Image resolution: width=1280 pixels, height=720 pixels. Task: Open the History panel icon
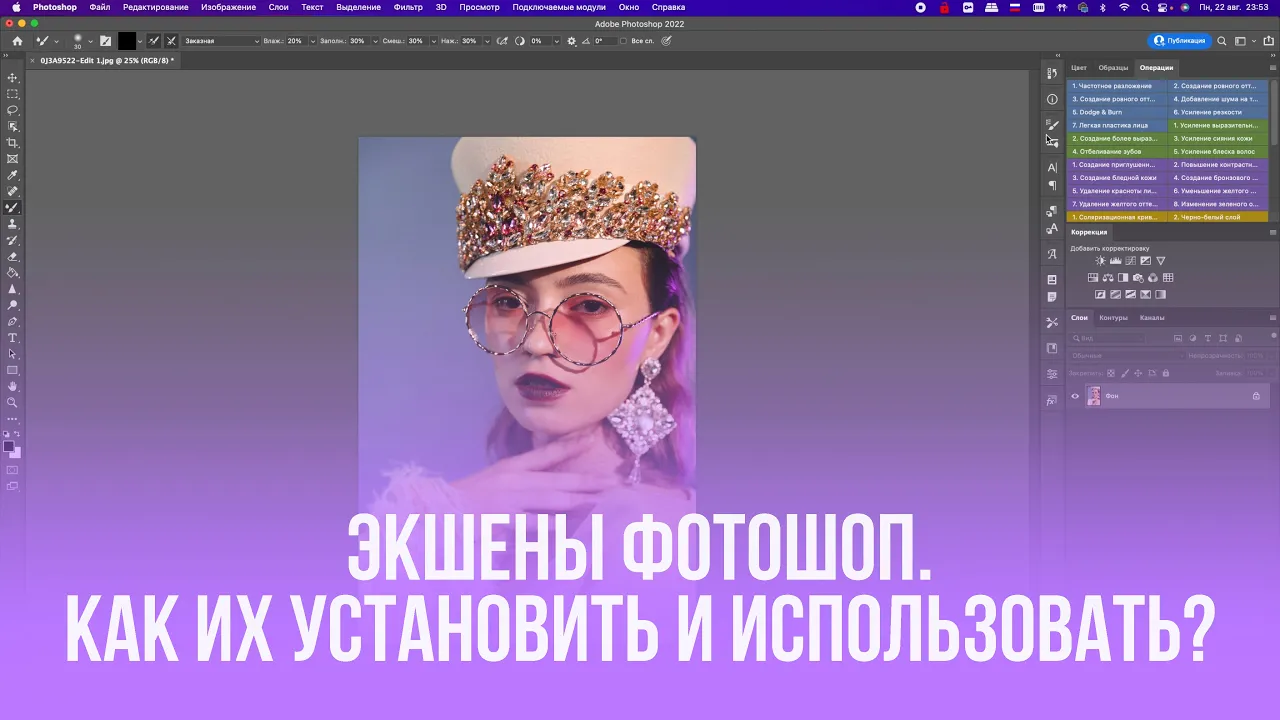1052,74
